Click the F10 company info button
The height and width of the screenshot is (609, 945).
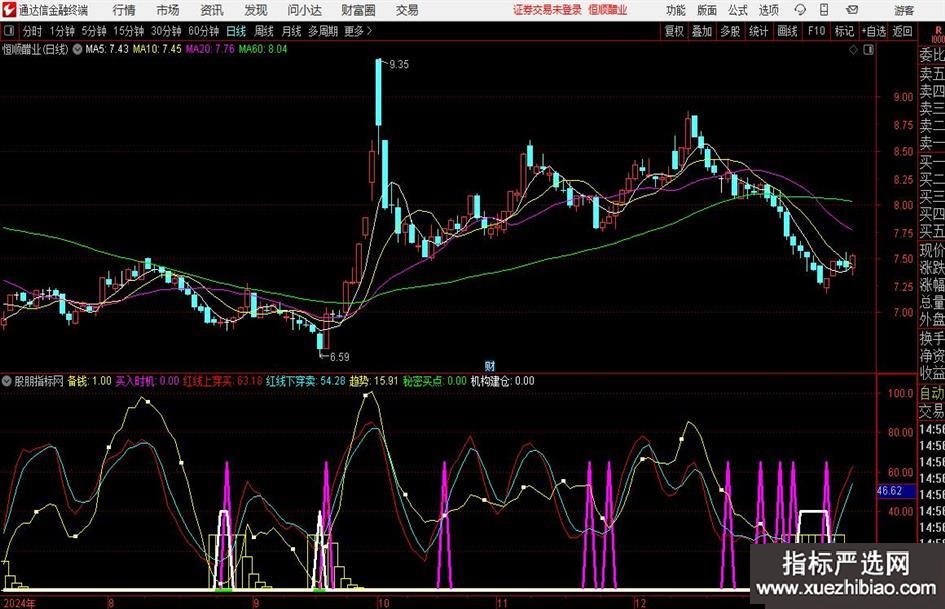coord(816,31)
